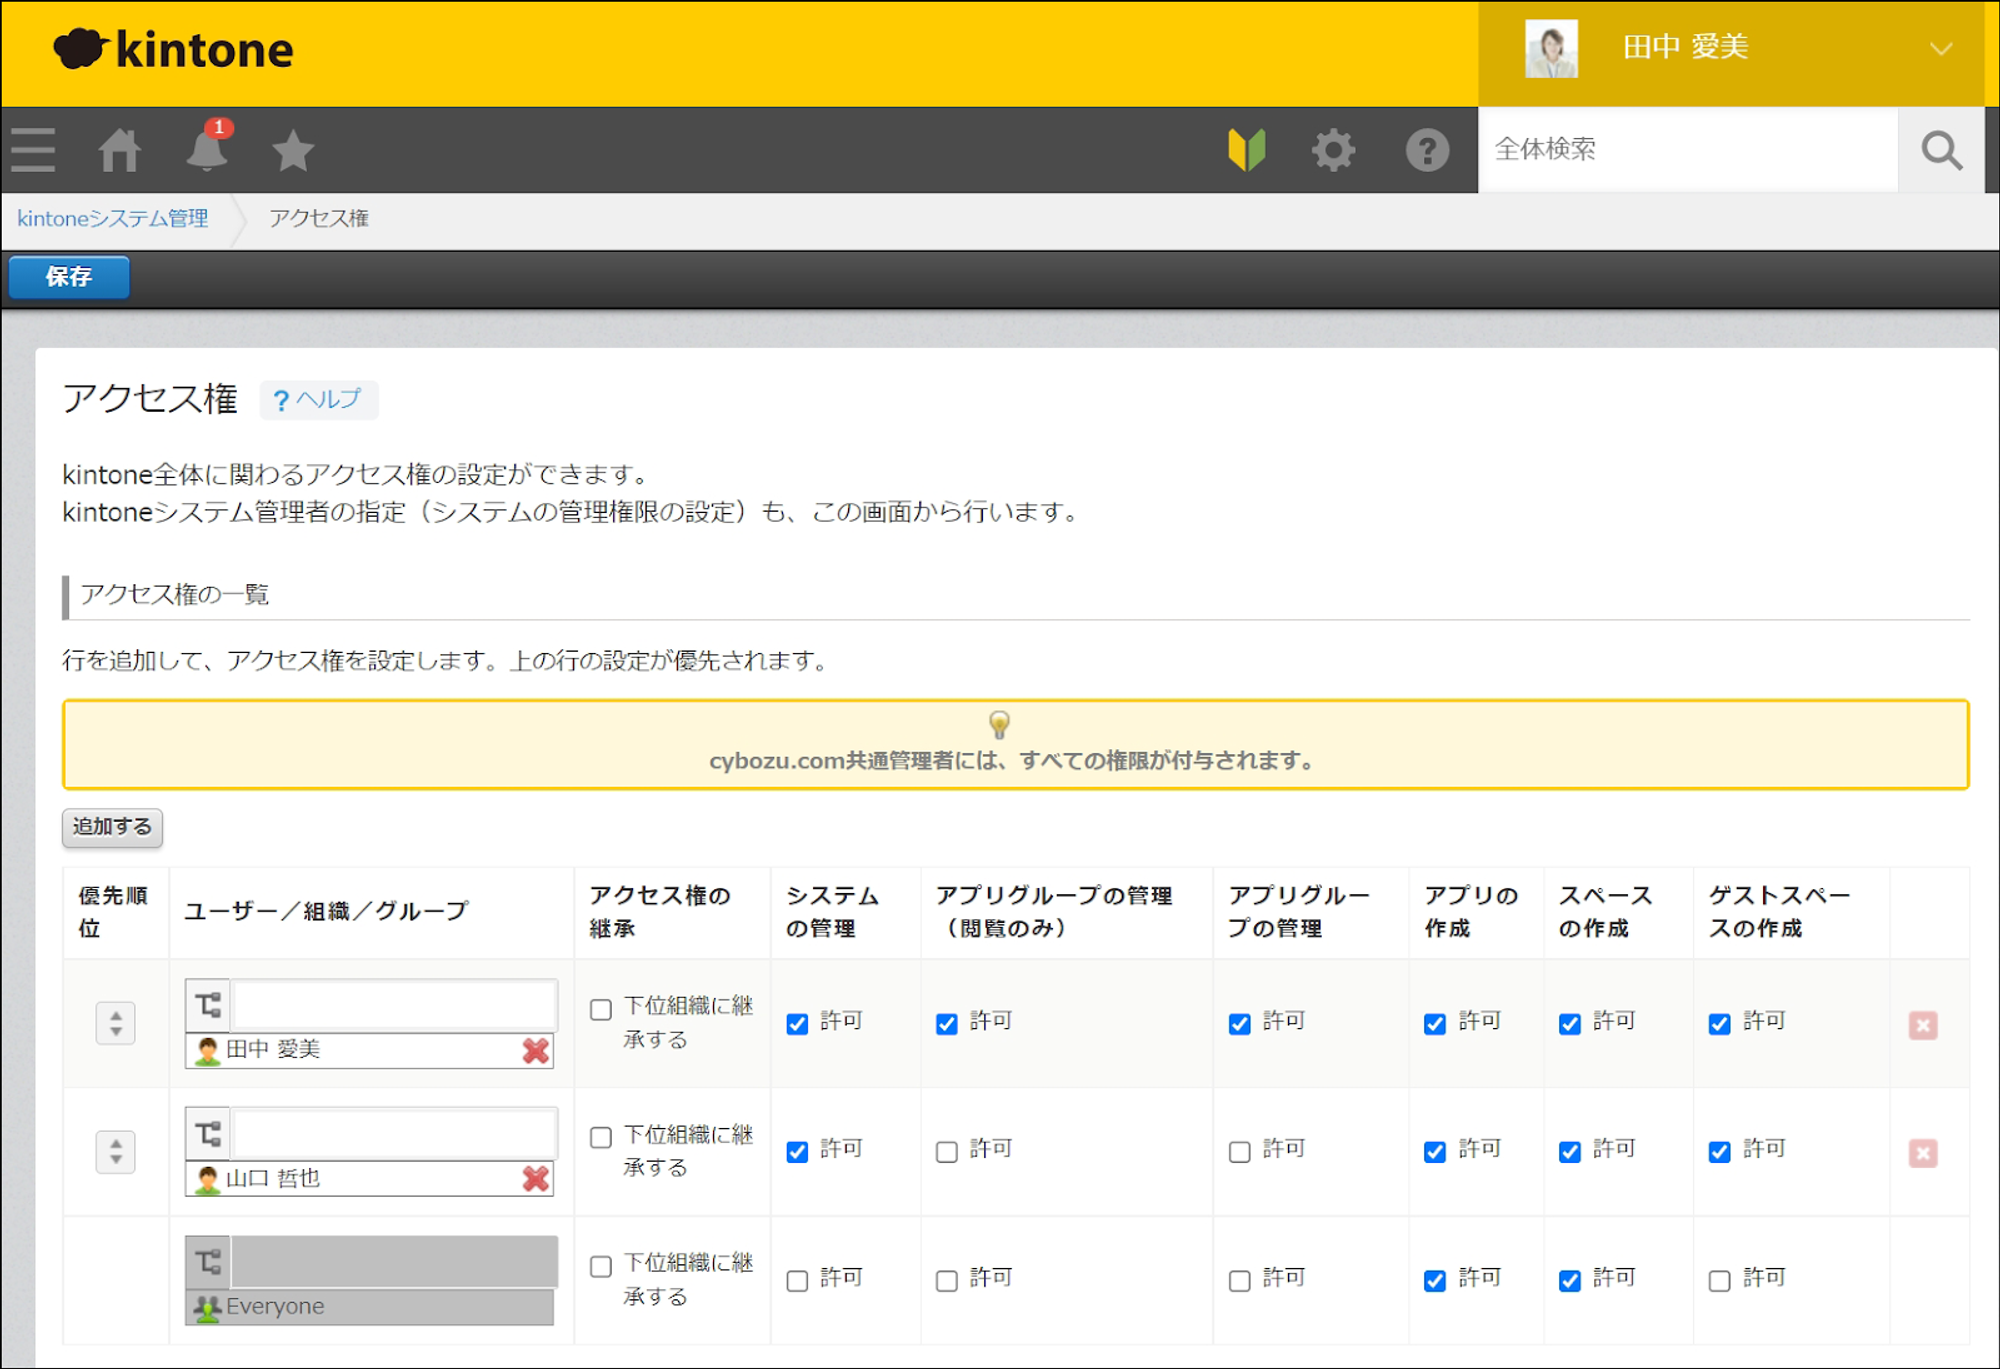Go to the kintoneシステム管理 breadcrumb
The width and height of the screenshot is (2000, 1369).
pyautogui.click(x=113, y=219)
